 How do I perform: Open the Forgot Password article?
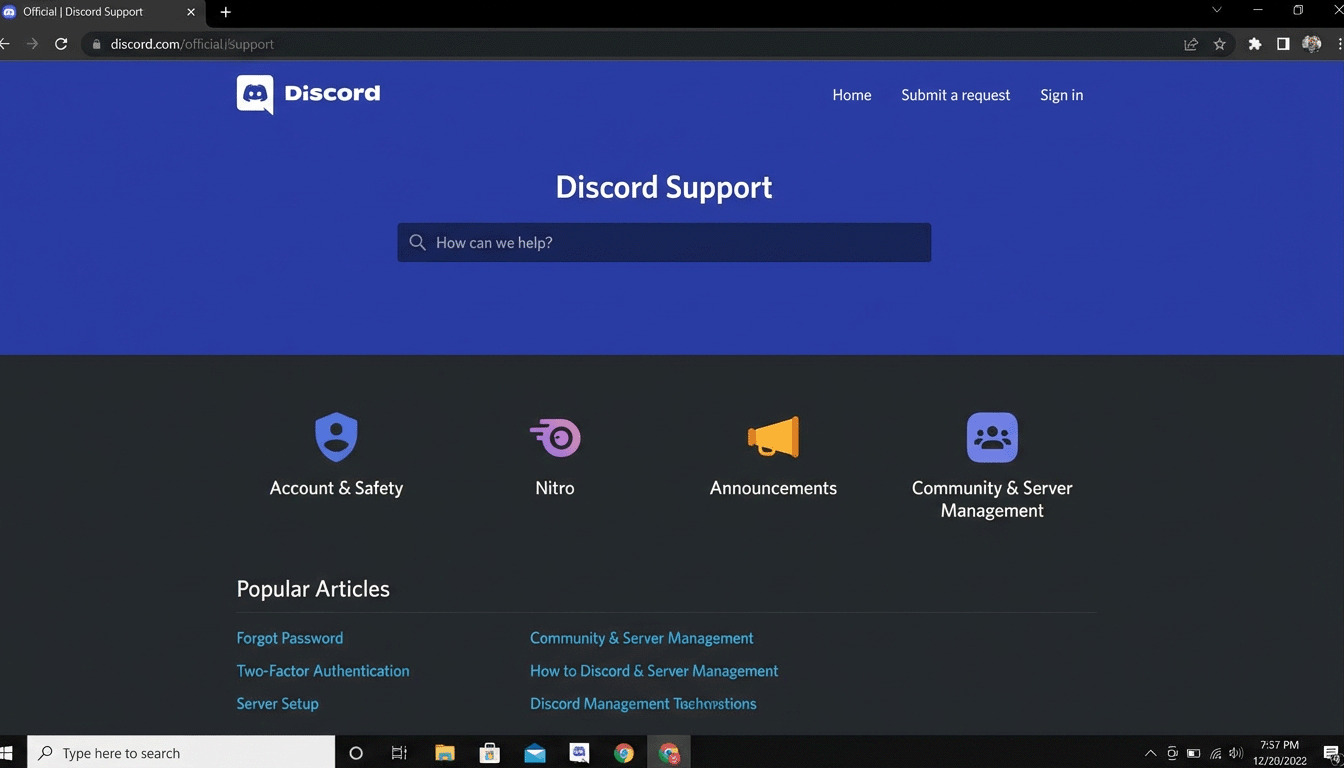(x=289, y=637)
